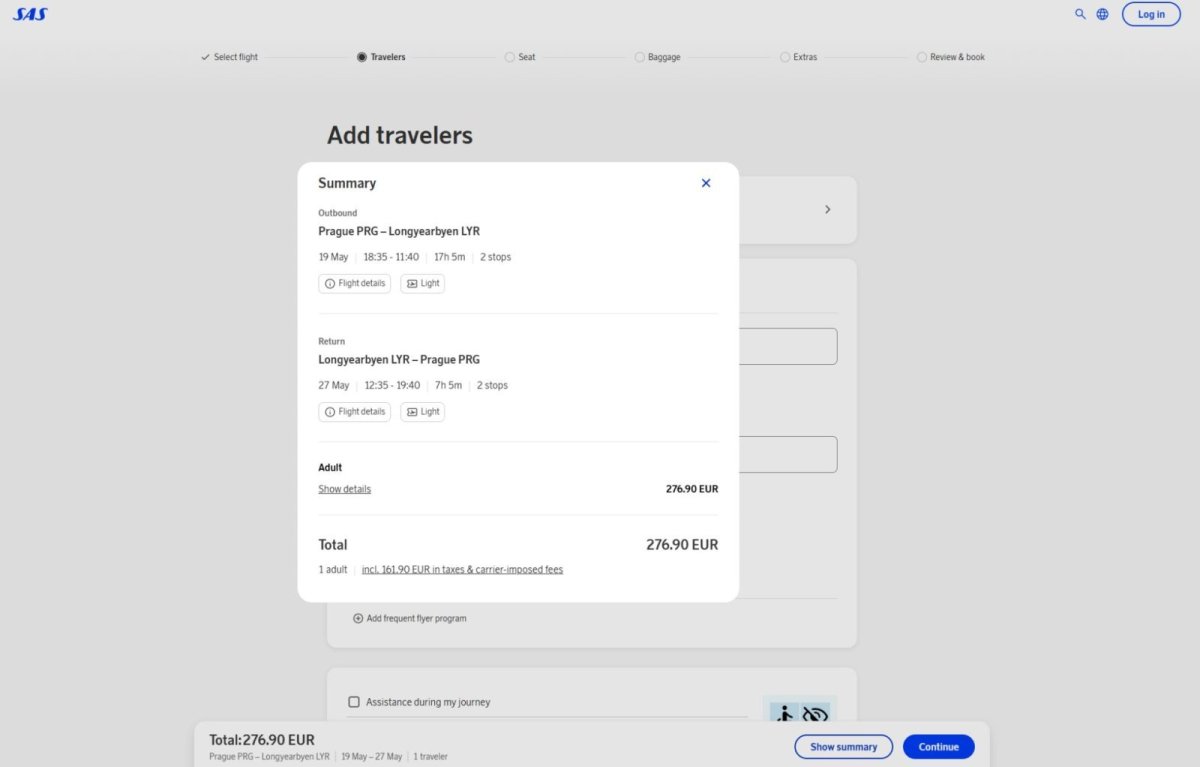Image resolution: width=1200 pixels, height=767 pixels.
Task: Open the globe language selector
Action: pyautogui.click(x=1102, y=14)
